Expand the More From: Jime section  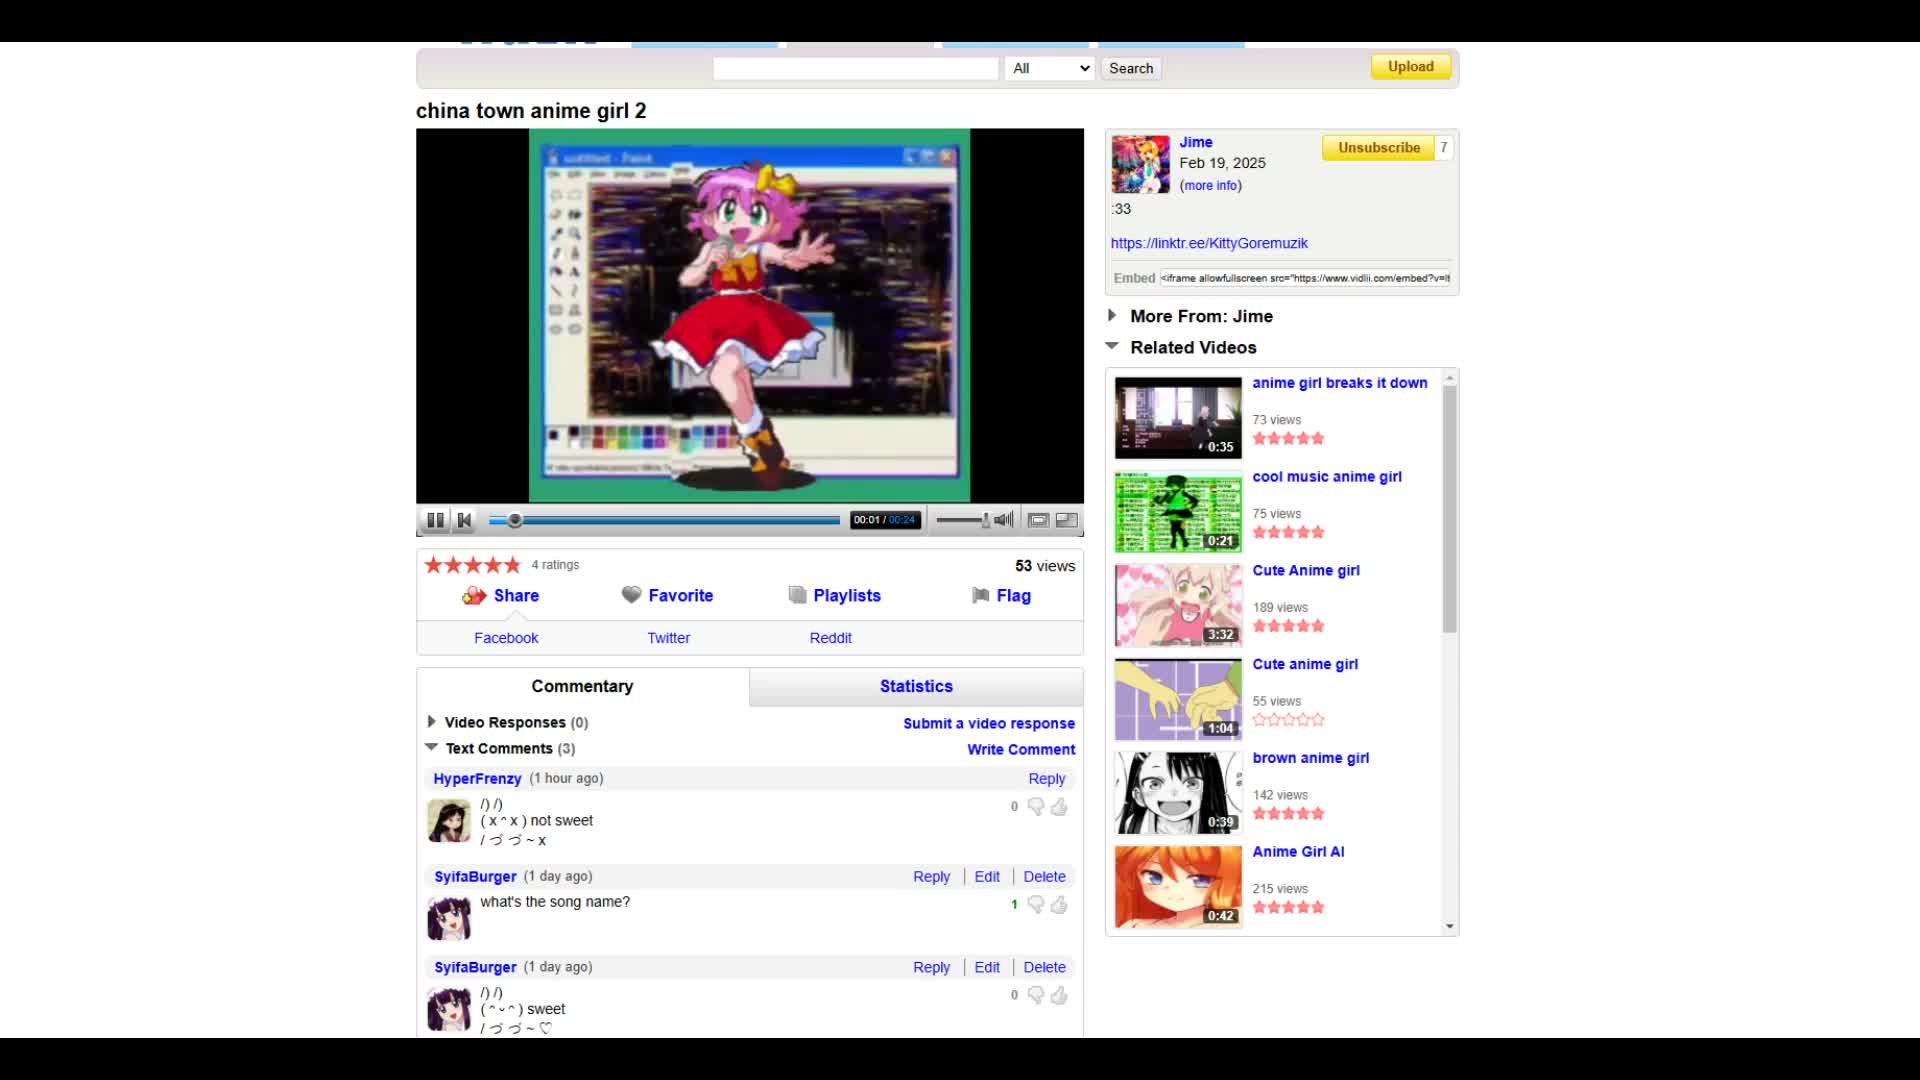click(1112, 316)
